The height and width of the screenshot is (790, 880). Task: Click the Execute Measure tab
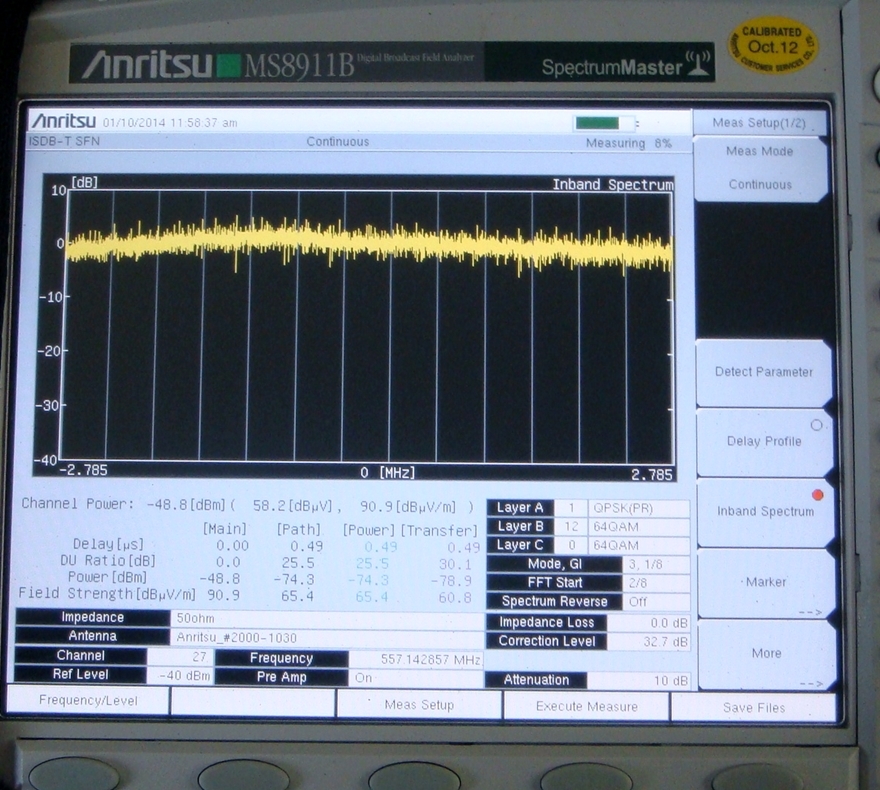(586, 706)
